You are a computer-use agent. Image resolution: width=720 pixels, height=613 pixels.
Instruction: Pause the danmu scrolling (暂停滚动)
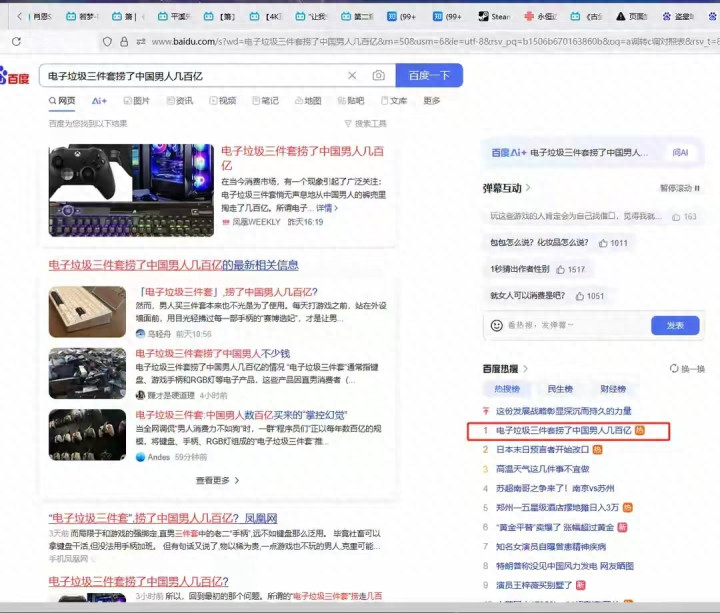coord(680,188)
